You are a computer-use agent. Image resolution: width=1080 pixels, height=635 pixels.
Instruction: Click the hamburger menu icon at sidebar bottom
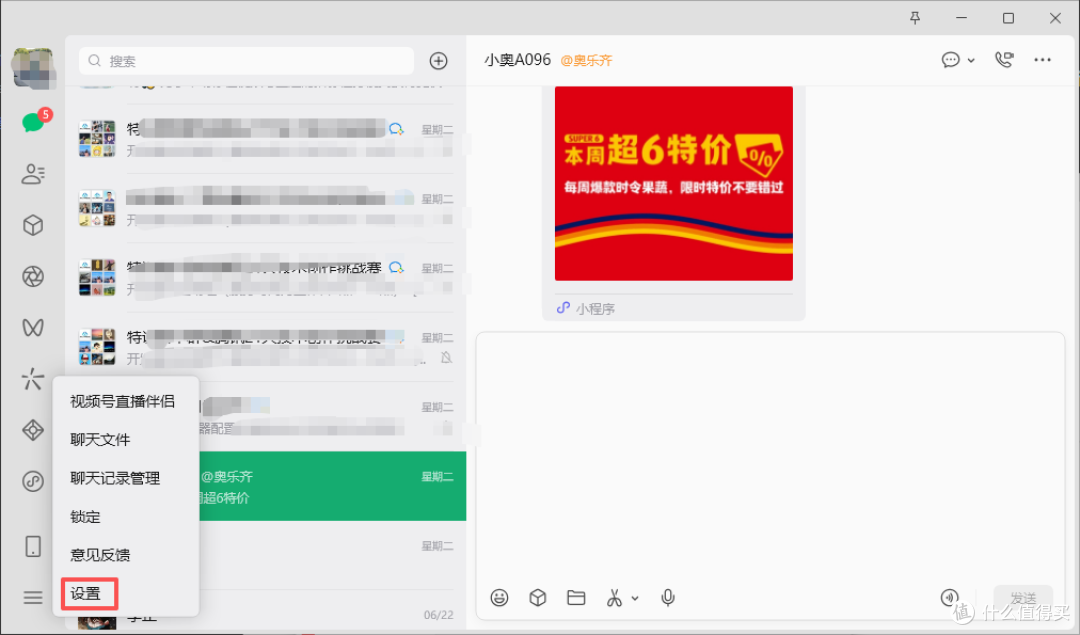tap(33, 597)
